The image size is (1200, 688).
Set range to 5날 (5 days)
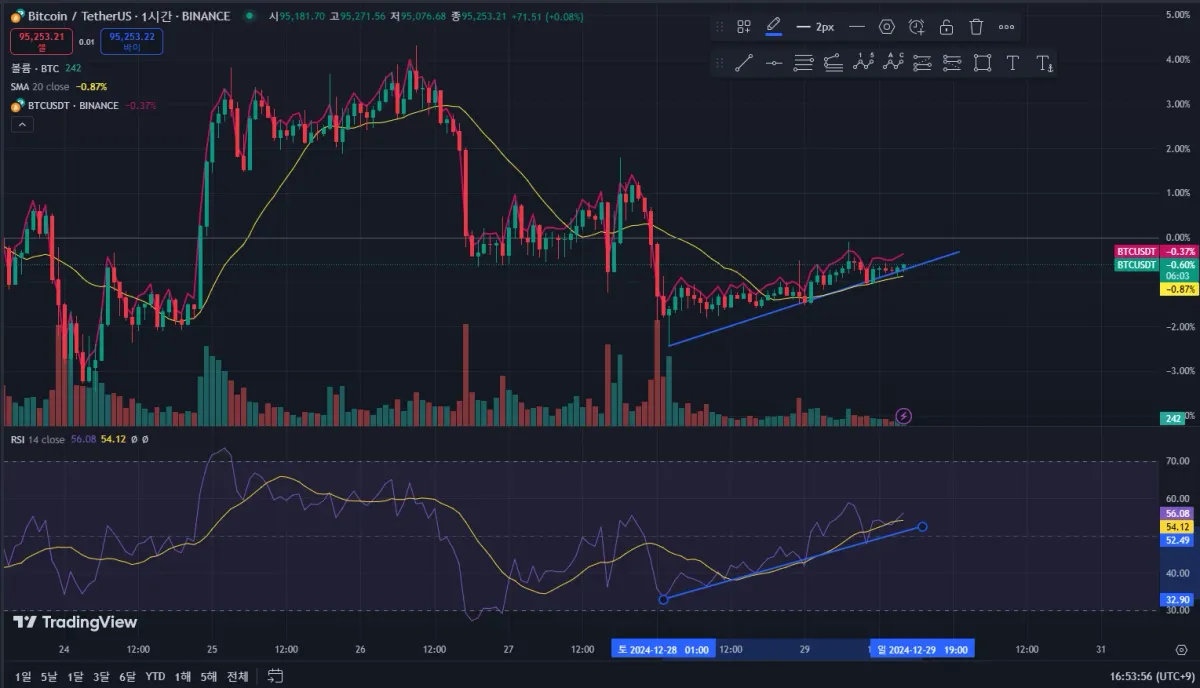pos(49,676)
